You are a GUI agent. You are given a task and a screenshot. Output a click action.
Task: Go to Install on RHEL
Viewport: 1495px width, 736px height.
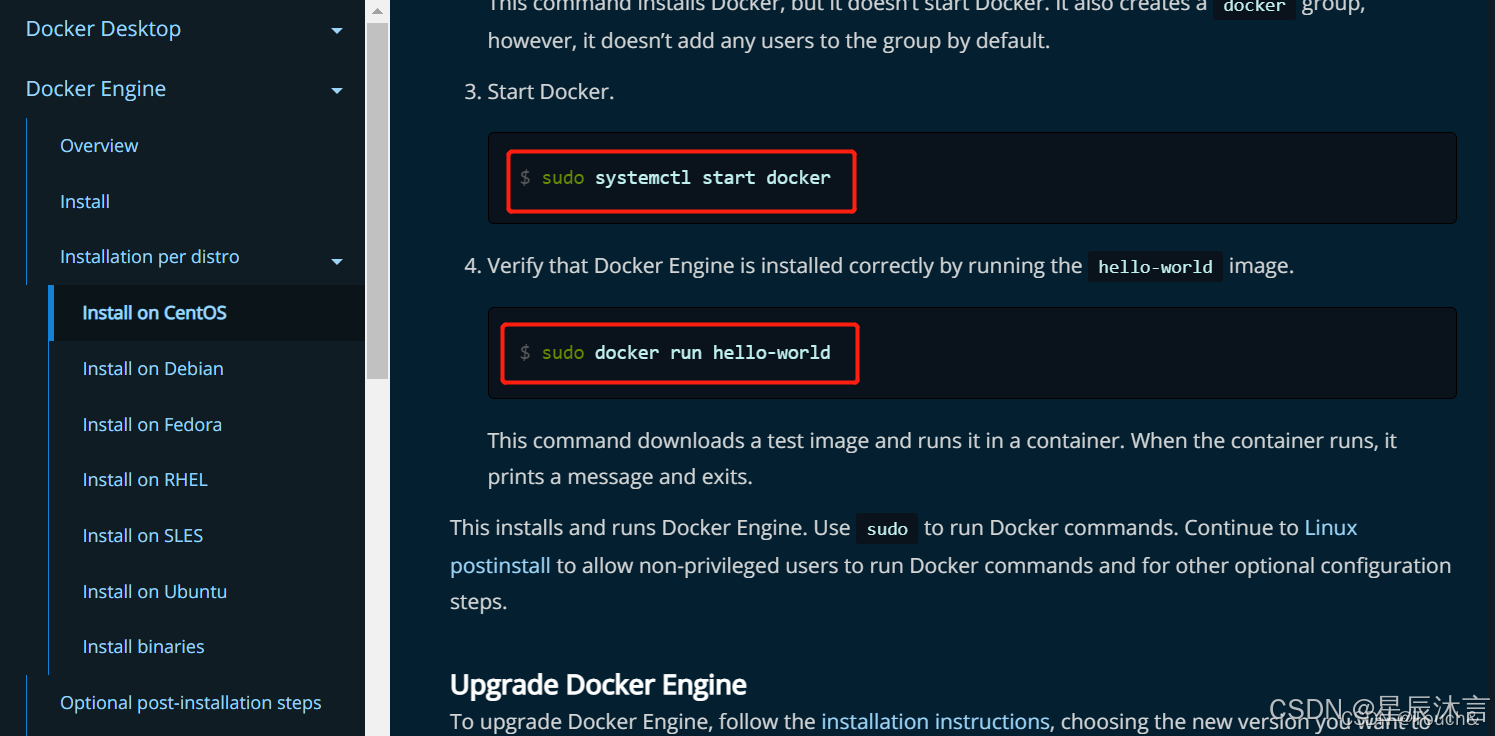click(x=145, y=480)
